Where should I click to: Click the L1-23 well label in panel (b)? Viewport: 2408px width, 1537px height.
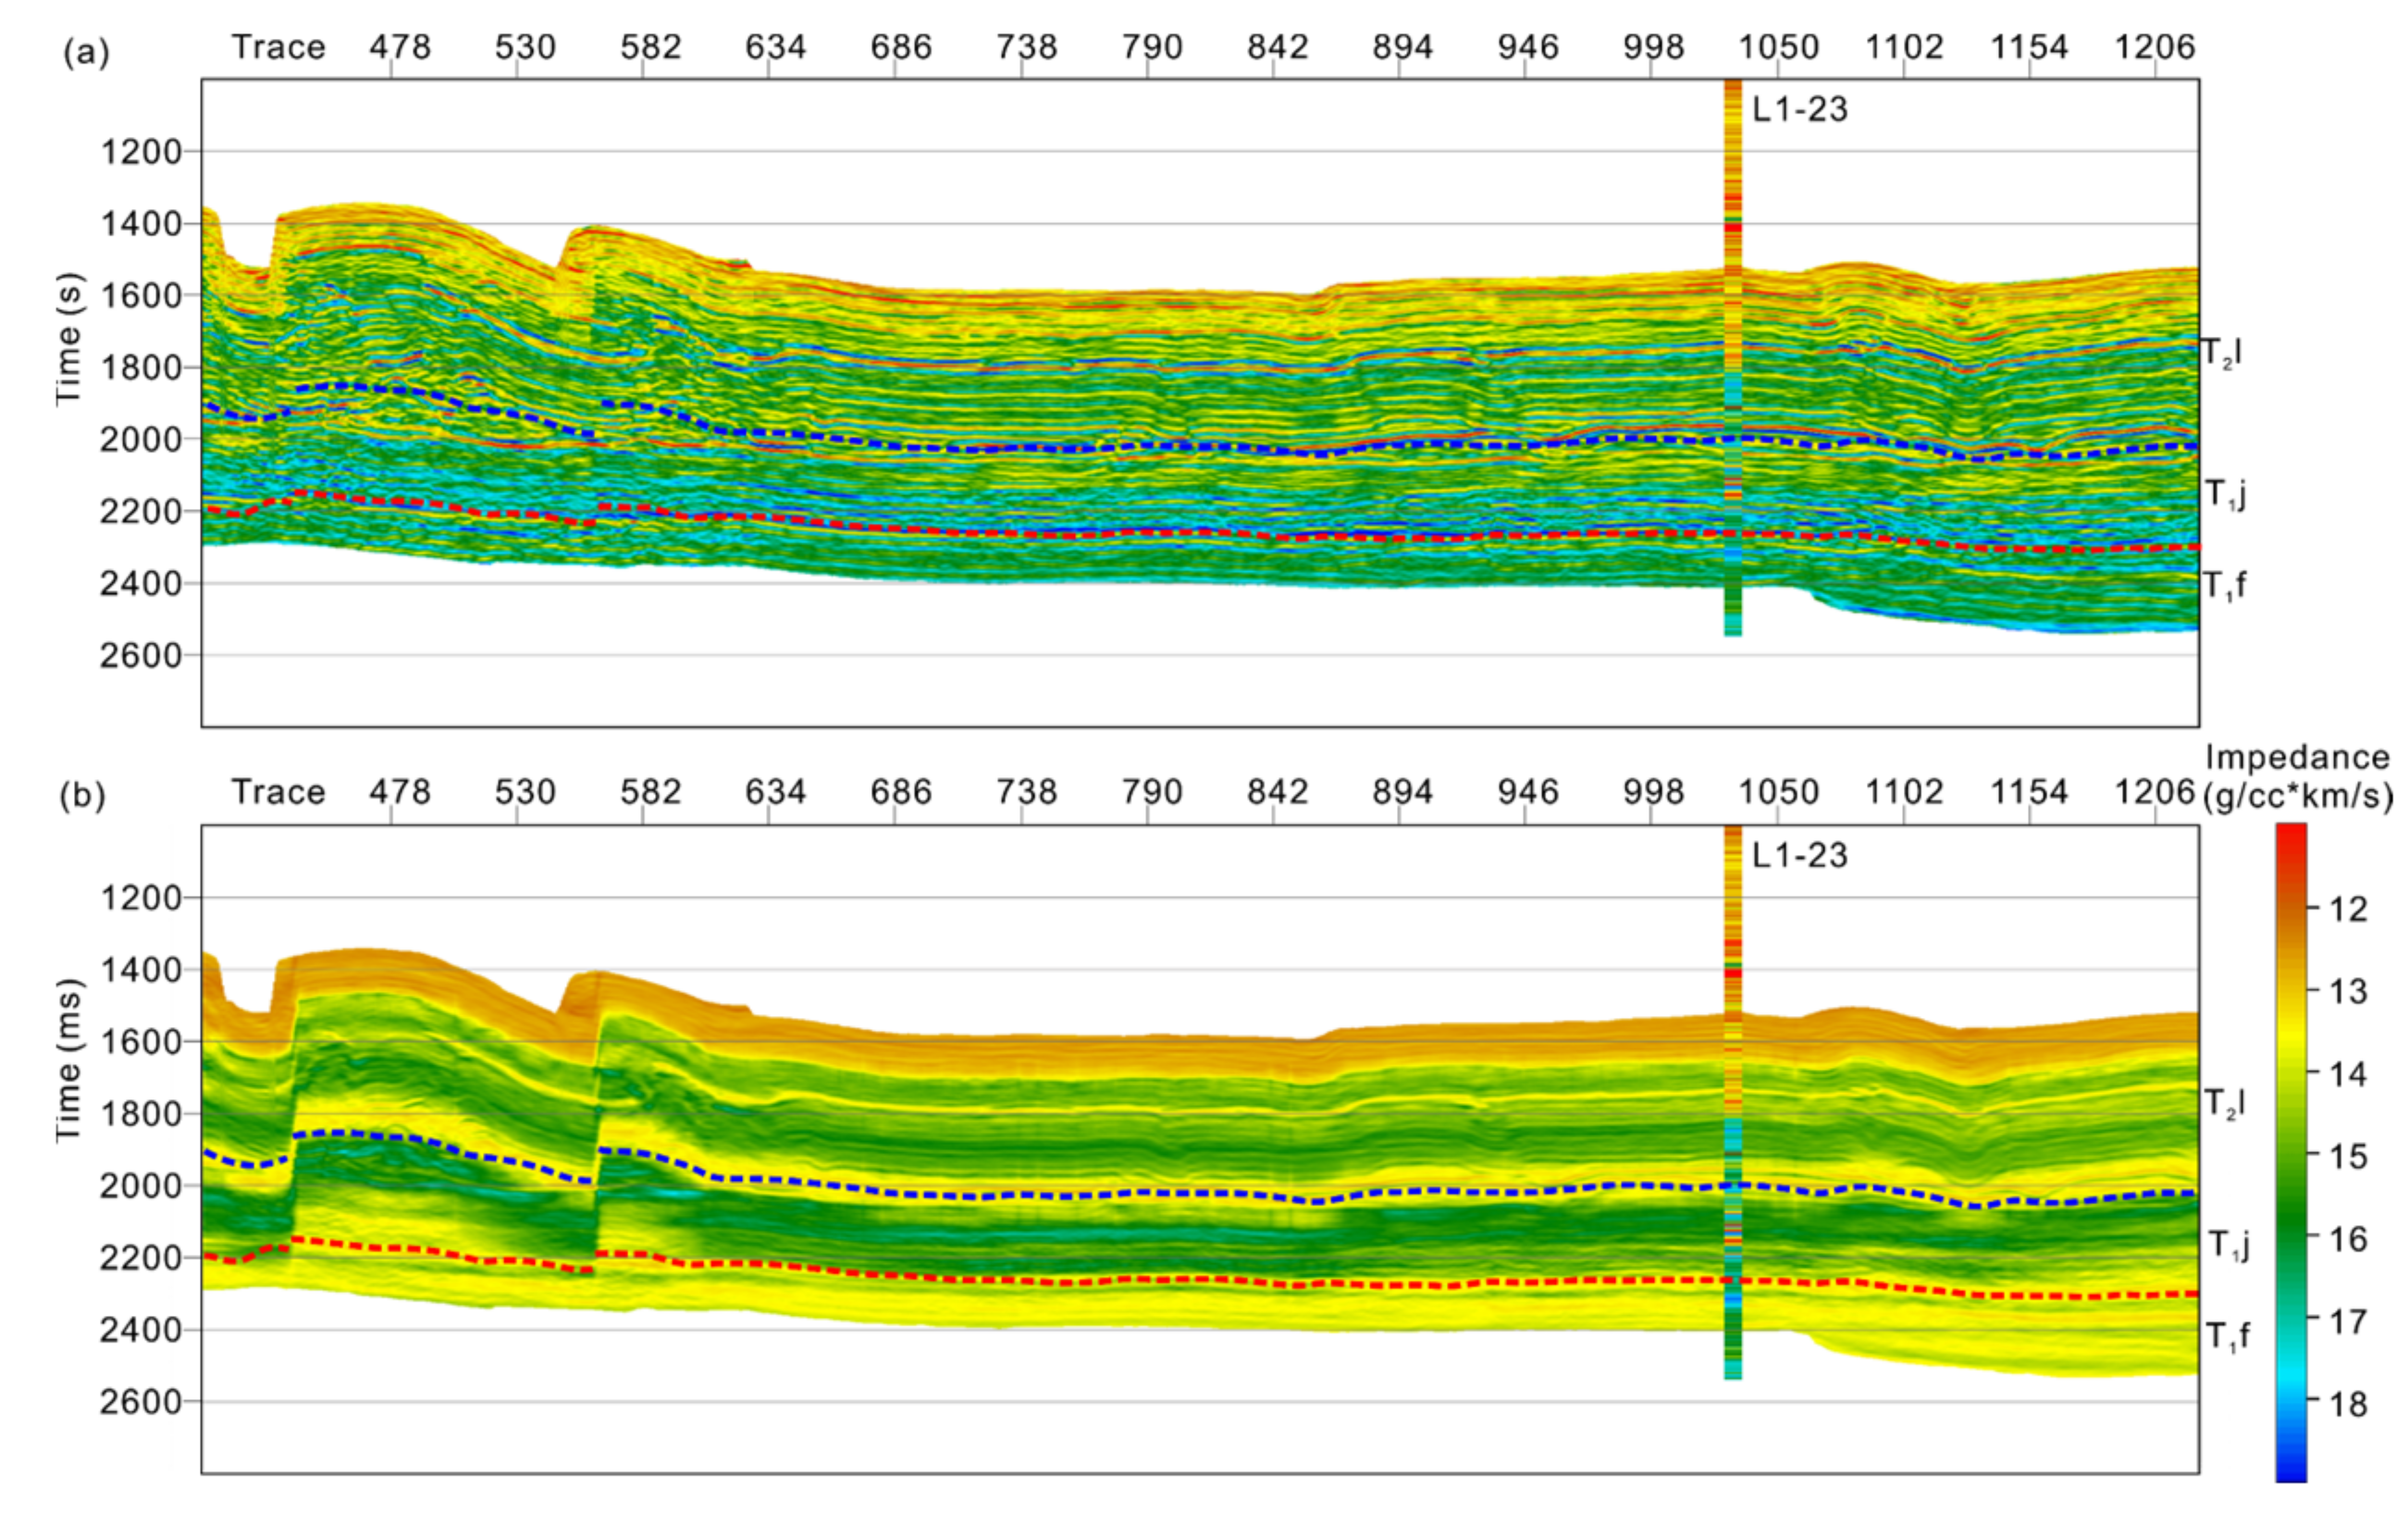click(x=1799, y=855)
